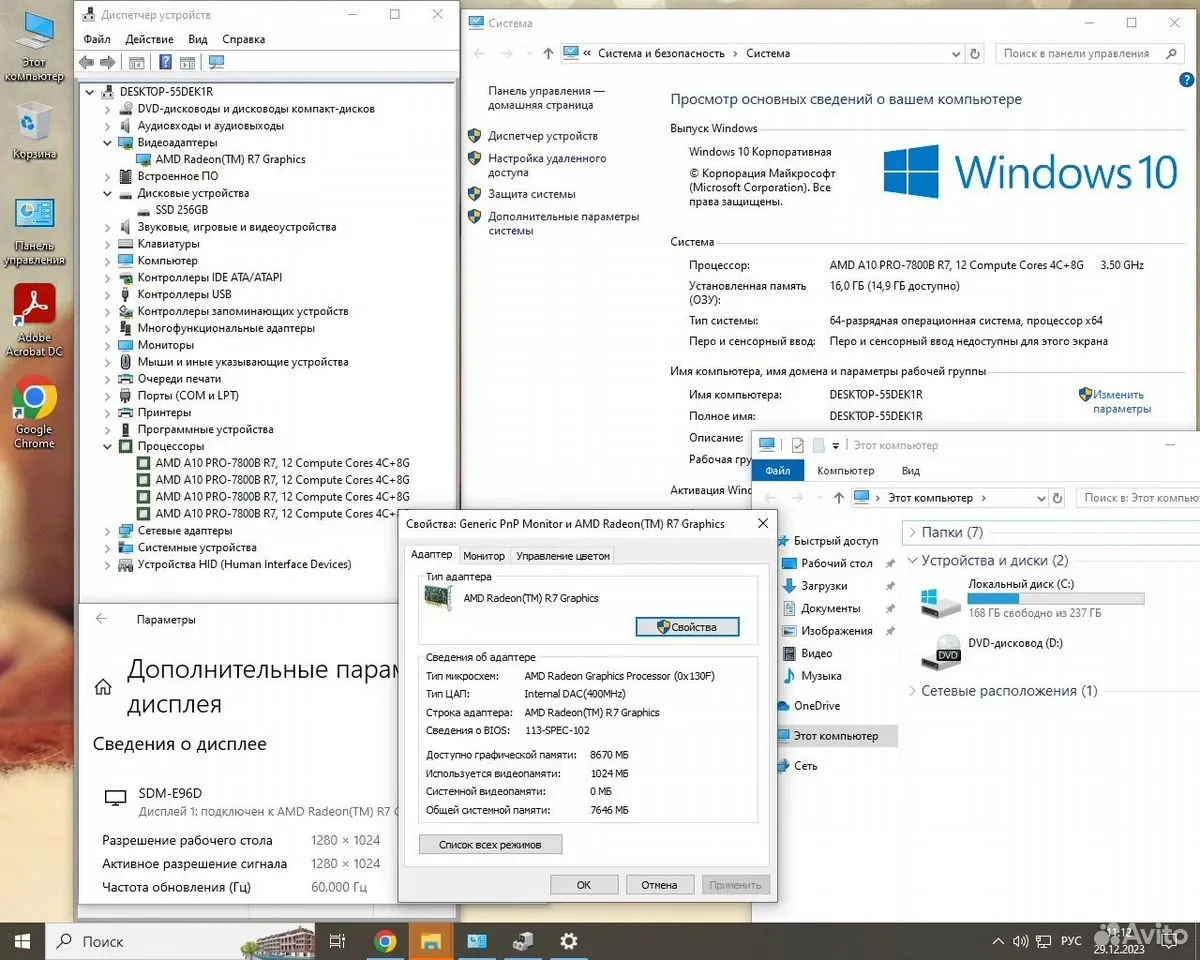Open the Adobe Acrobat DC desktop icon
Image resolution: width=1200 pixels, height=960 pixels.
(34, 320)
